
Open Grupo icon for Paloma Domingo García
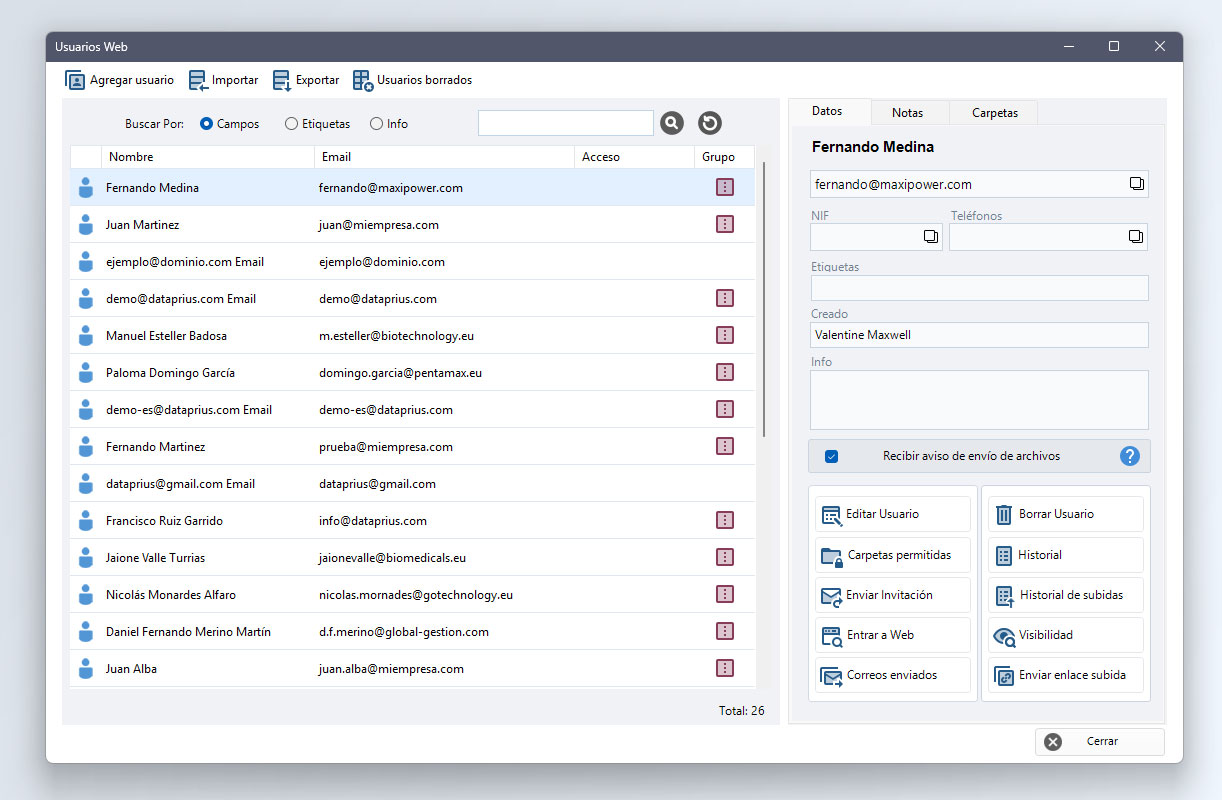pyautogui.click(x=725, y=372)
